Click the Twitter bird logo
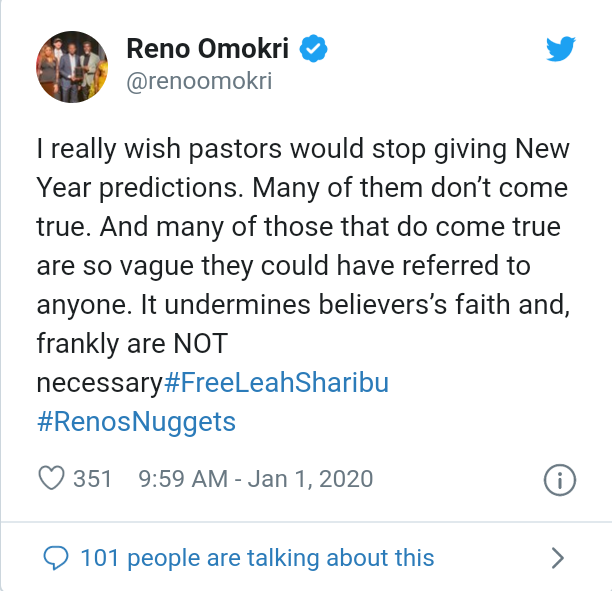This screenshot has height=591, width=612. point(560,49)
